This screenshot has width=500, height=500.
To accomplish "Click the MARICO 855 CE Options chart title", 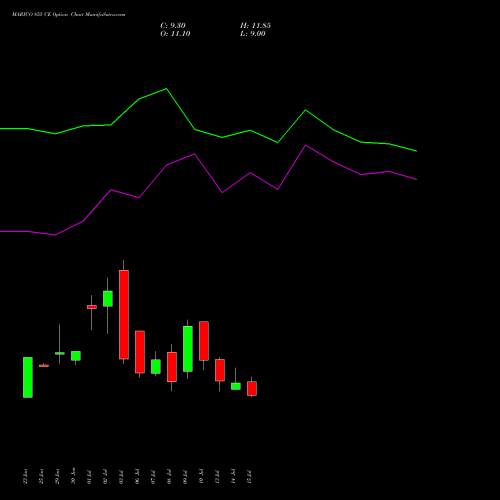I will click(x=69, y=15).
